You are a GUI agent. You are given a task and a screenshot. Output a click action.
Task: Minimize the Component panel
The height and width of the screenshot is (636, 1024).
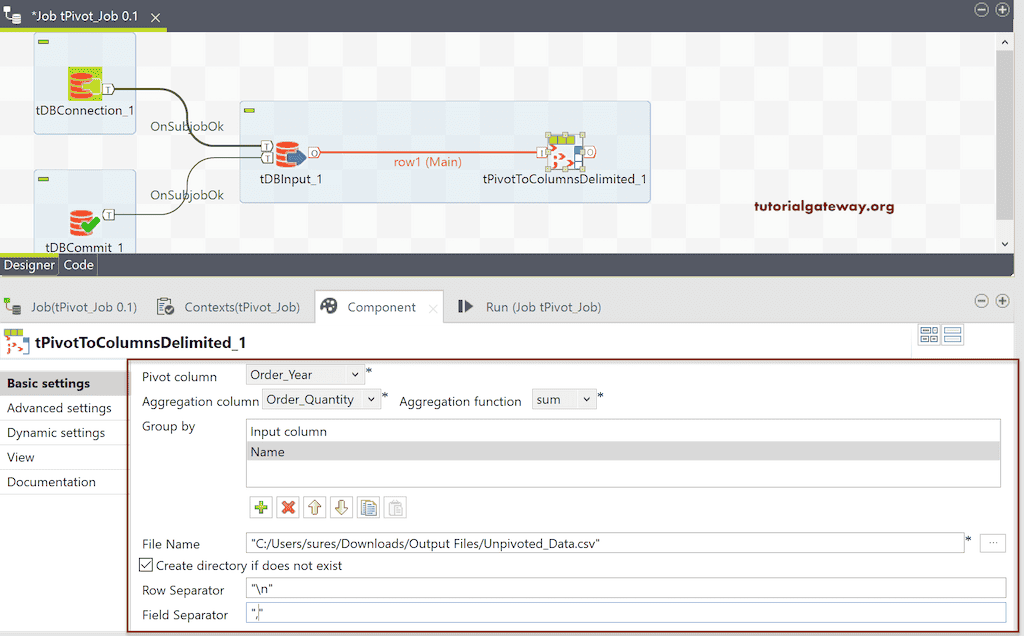click(982, 300)
